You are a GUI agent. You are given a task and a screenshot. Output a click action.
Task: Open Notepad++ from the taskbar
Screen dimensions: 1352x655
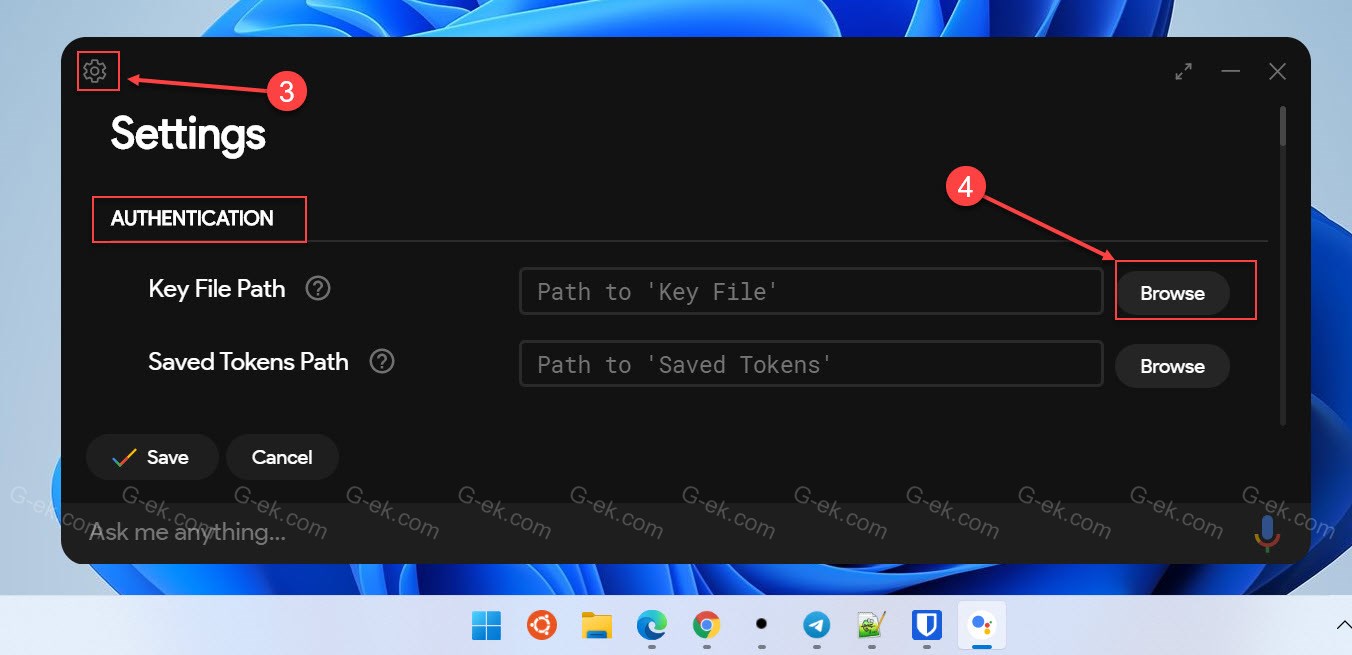(872, 626)
